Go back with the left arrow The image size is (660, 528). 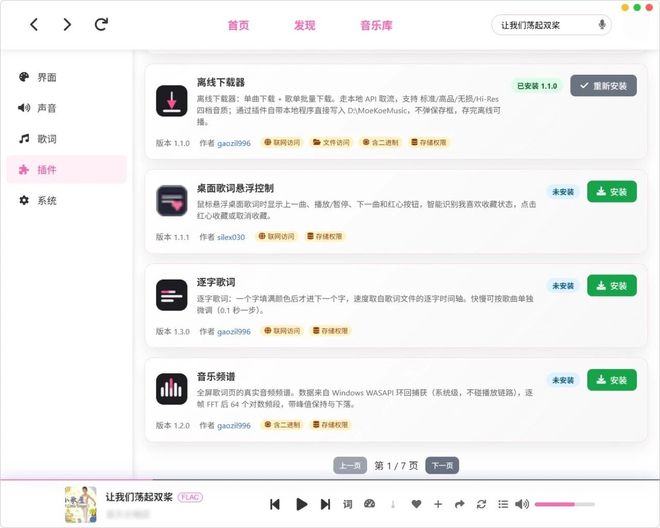pos(34,25)
